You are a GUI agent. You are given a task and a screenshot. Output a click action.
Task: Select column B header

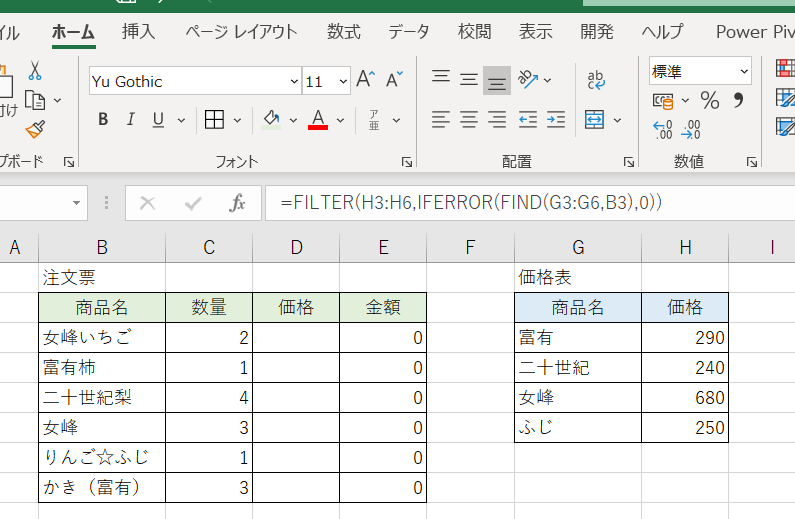click(x=102, y=248)
